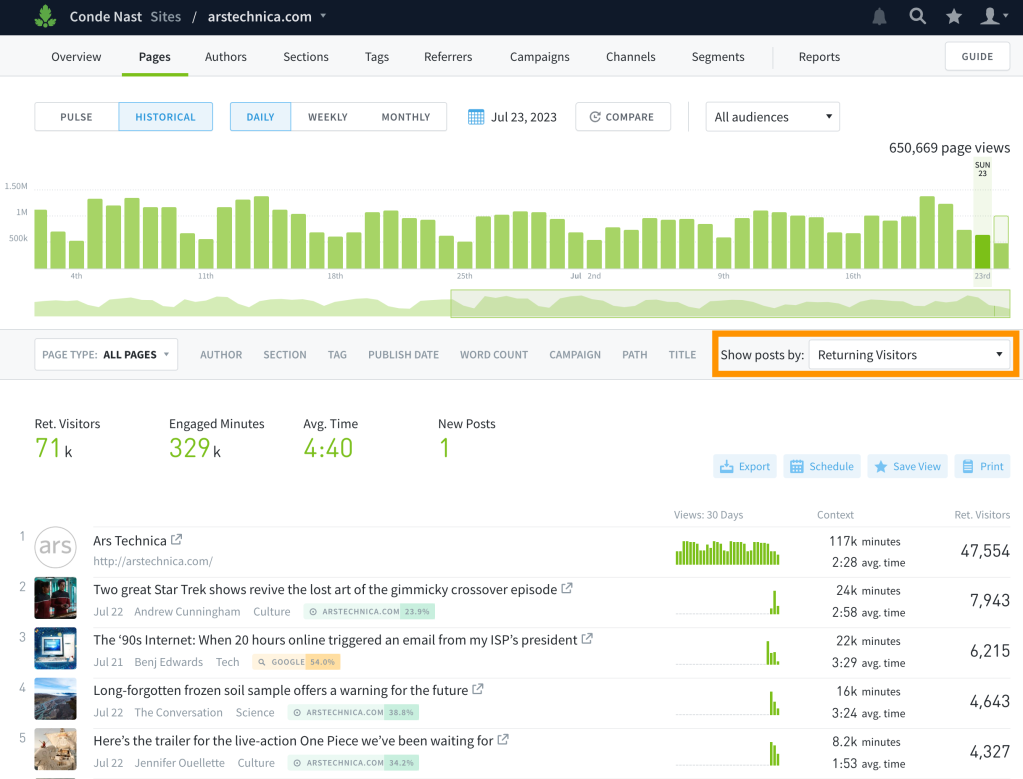Viewport: 1023px width, 779px height.
Task: Go to the Overview tab
Action: tap(76, 57)
